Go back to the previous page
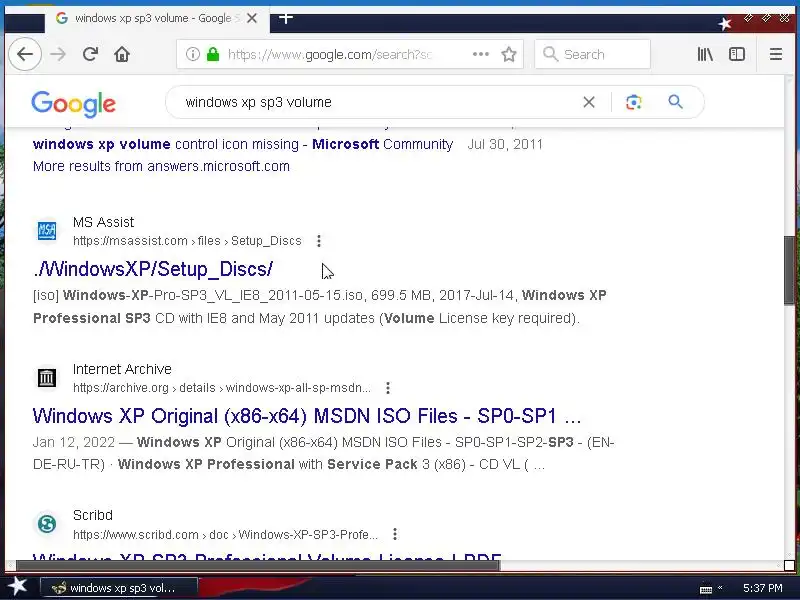Image resolution: width=800 pixels, height=600 pixels. [x=24, y=54]
